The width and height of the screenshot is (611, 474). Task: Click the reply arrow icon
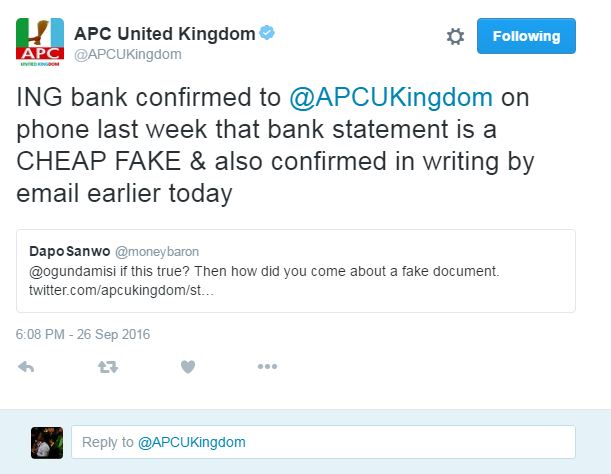pos(27,367)
